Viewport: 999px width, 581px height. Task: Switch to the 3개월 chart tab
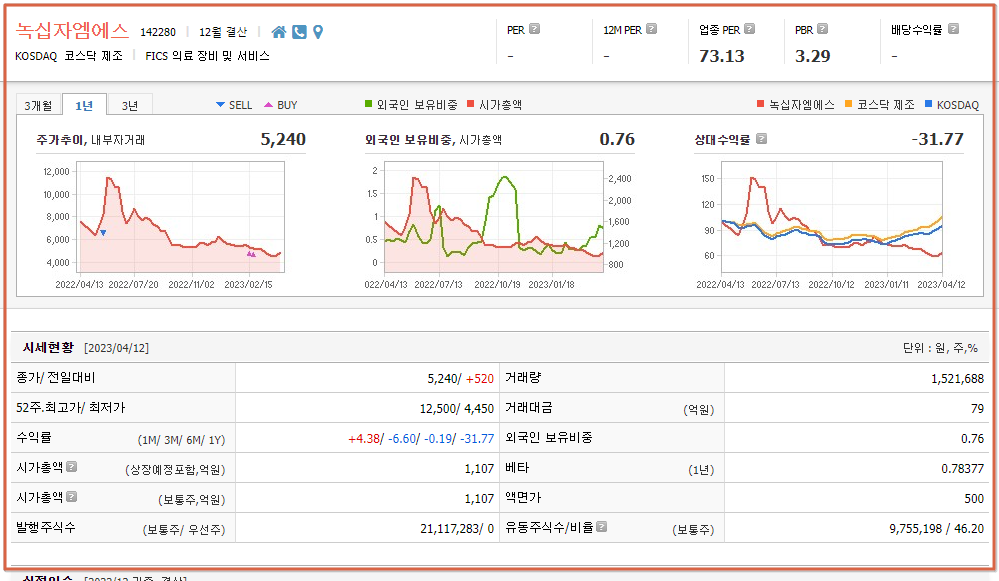click(x=38, y=105)
